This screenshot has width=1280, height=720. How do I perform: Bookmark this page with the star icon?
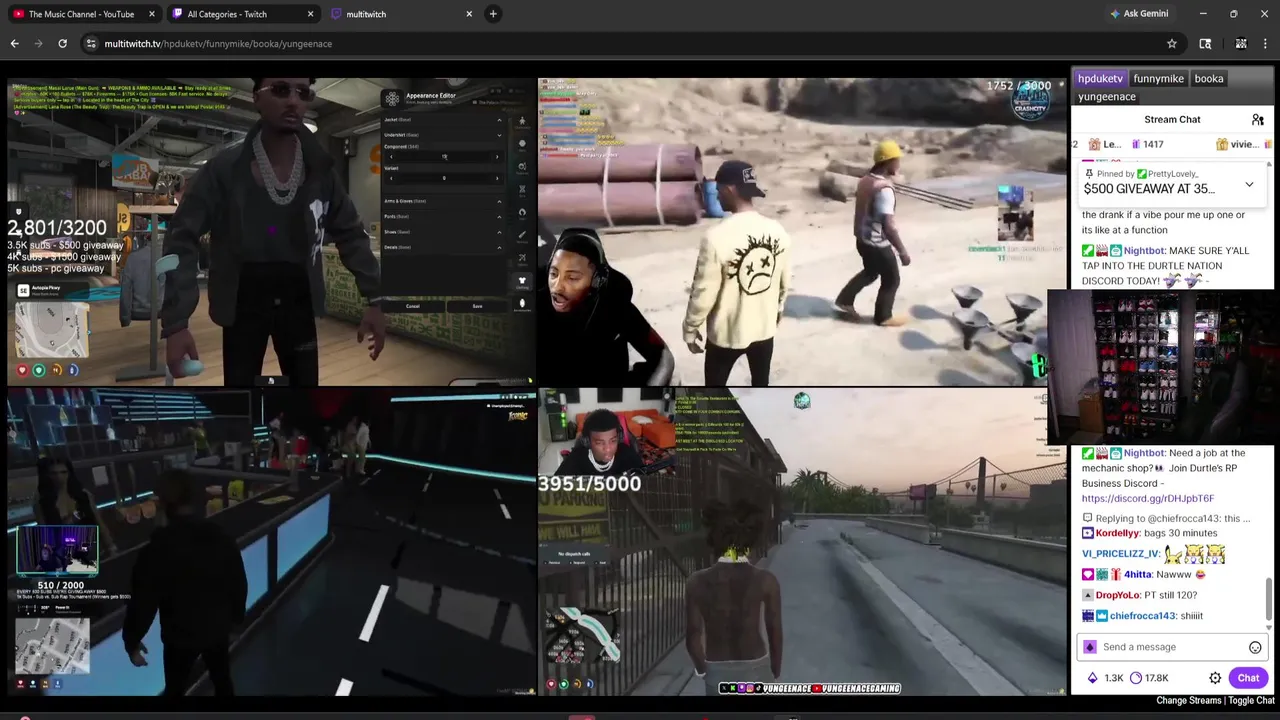point(1171,43)
